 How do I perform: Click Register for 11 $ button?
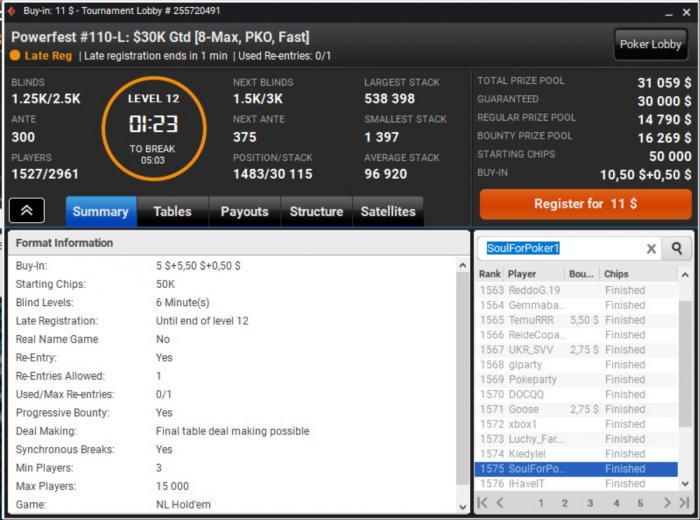[x=585, y=204]
